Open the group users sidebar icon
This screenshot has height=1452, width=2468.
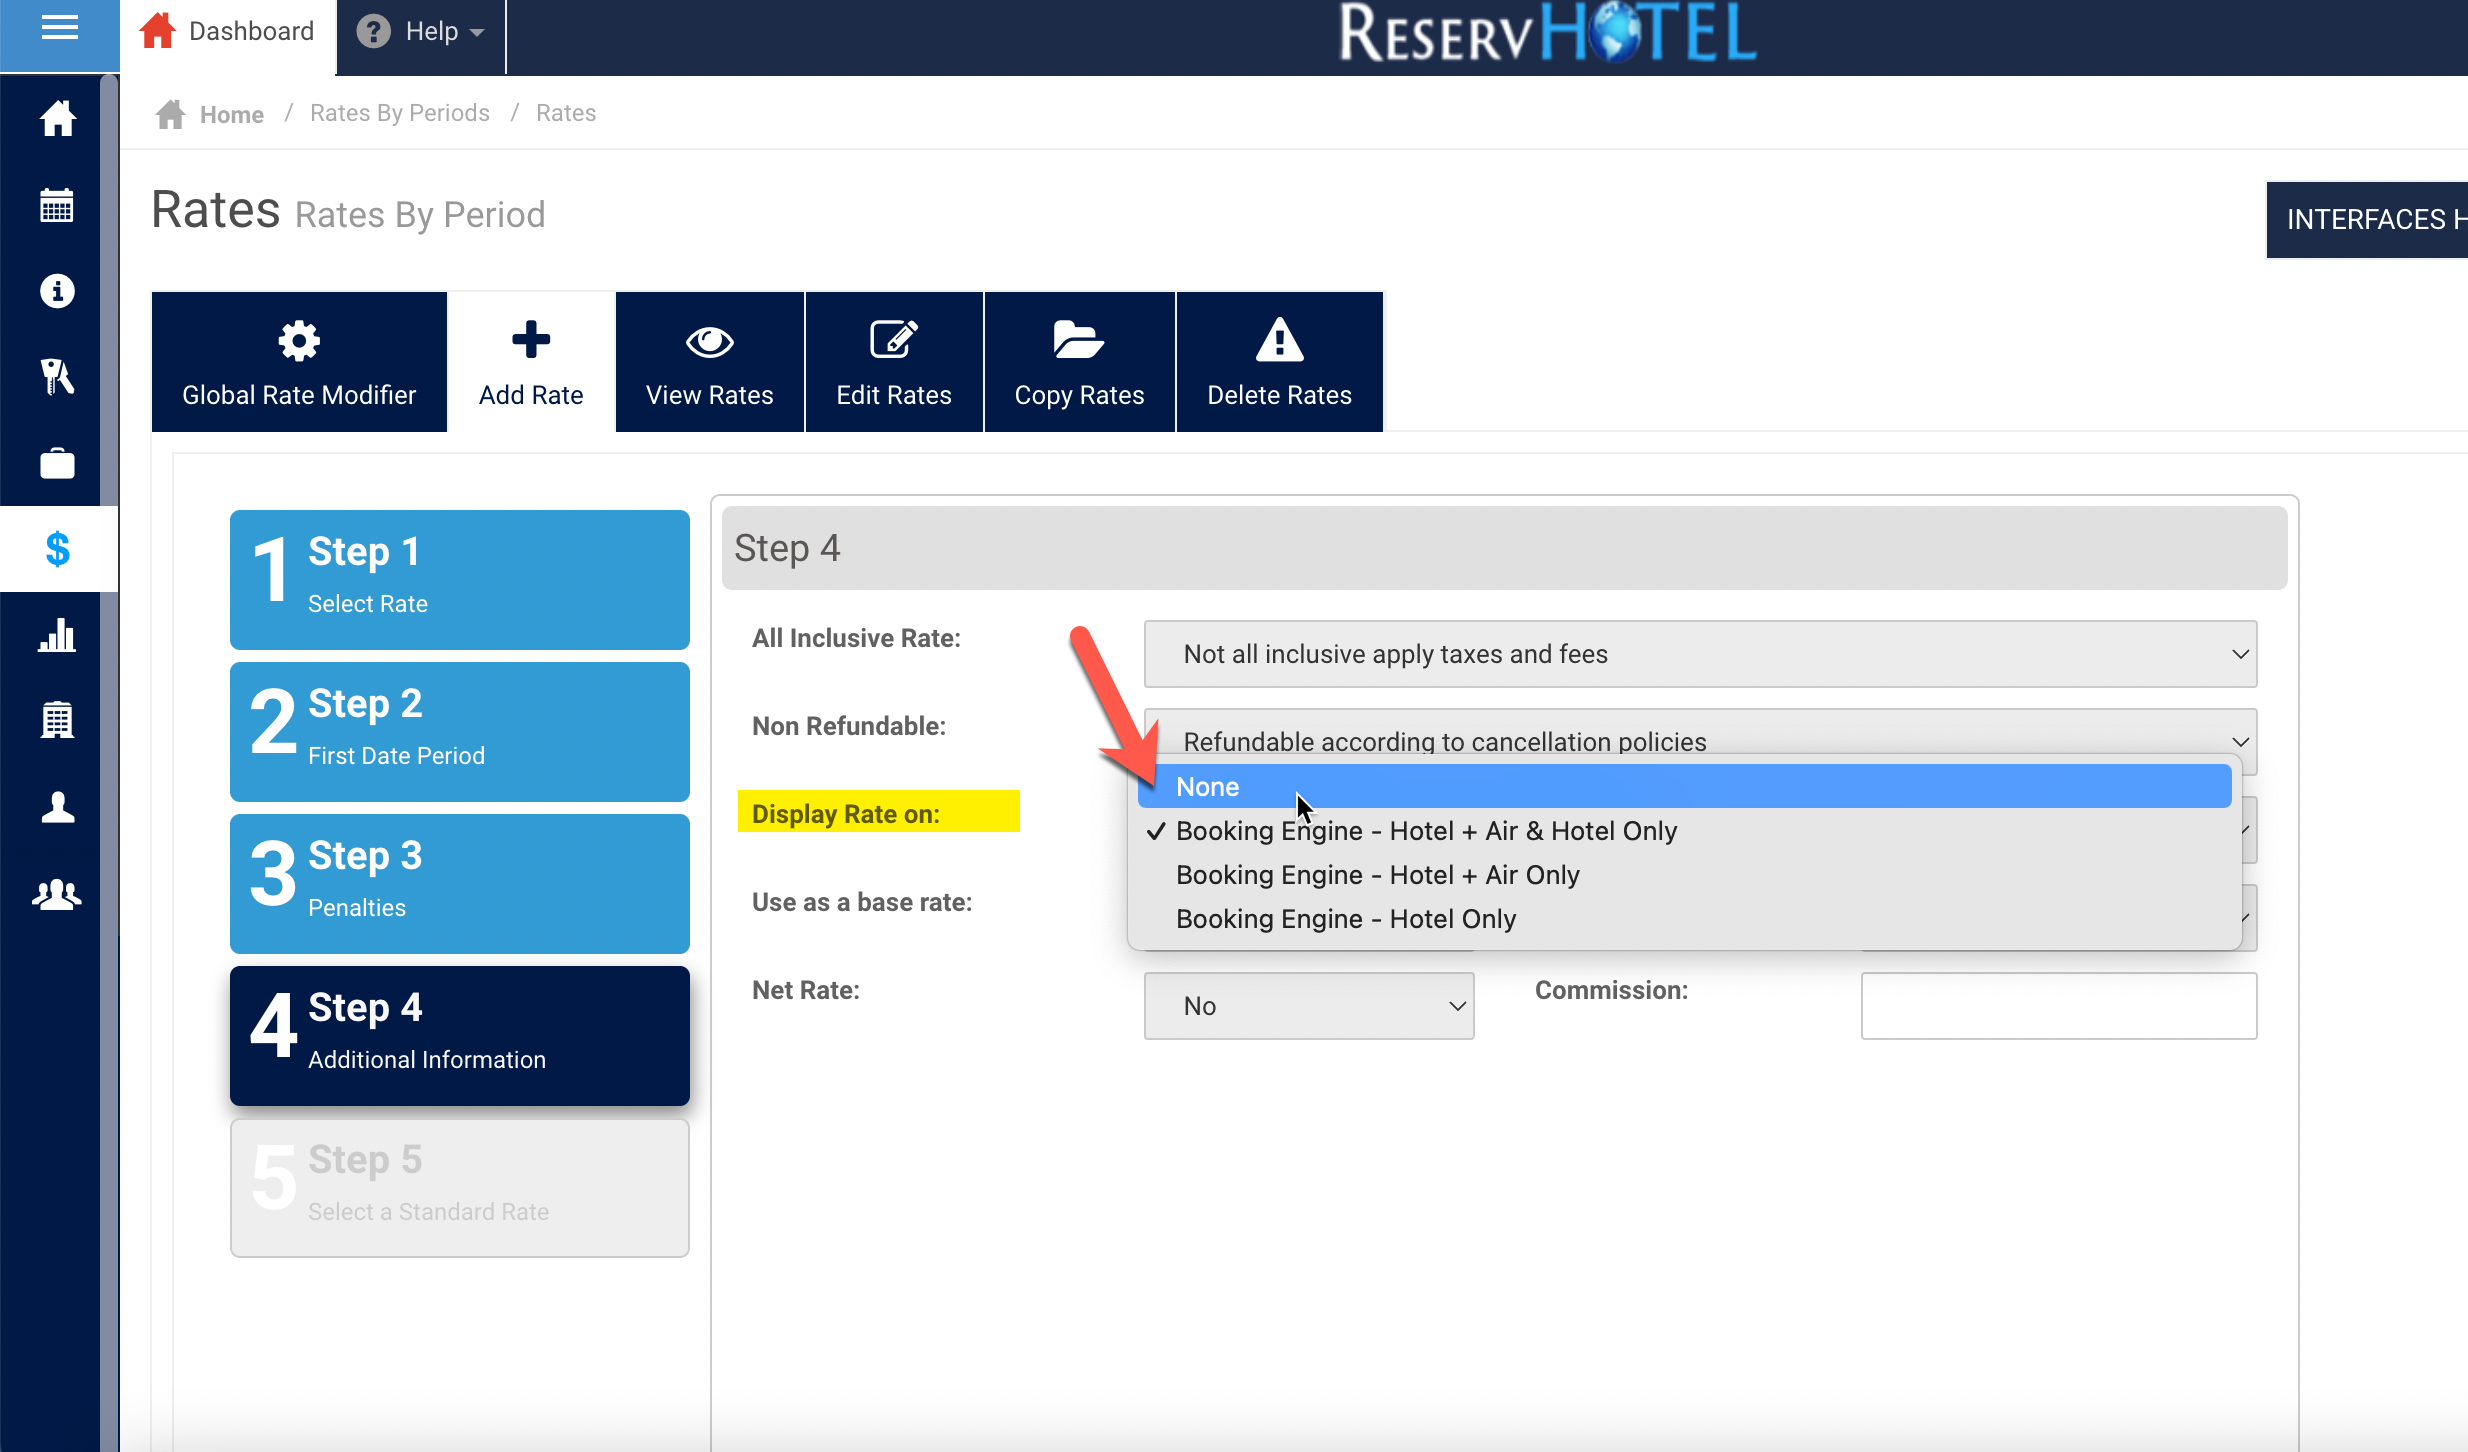pyautogui.click(x=57, y=894)
